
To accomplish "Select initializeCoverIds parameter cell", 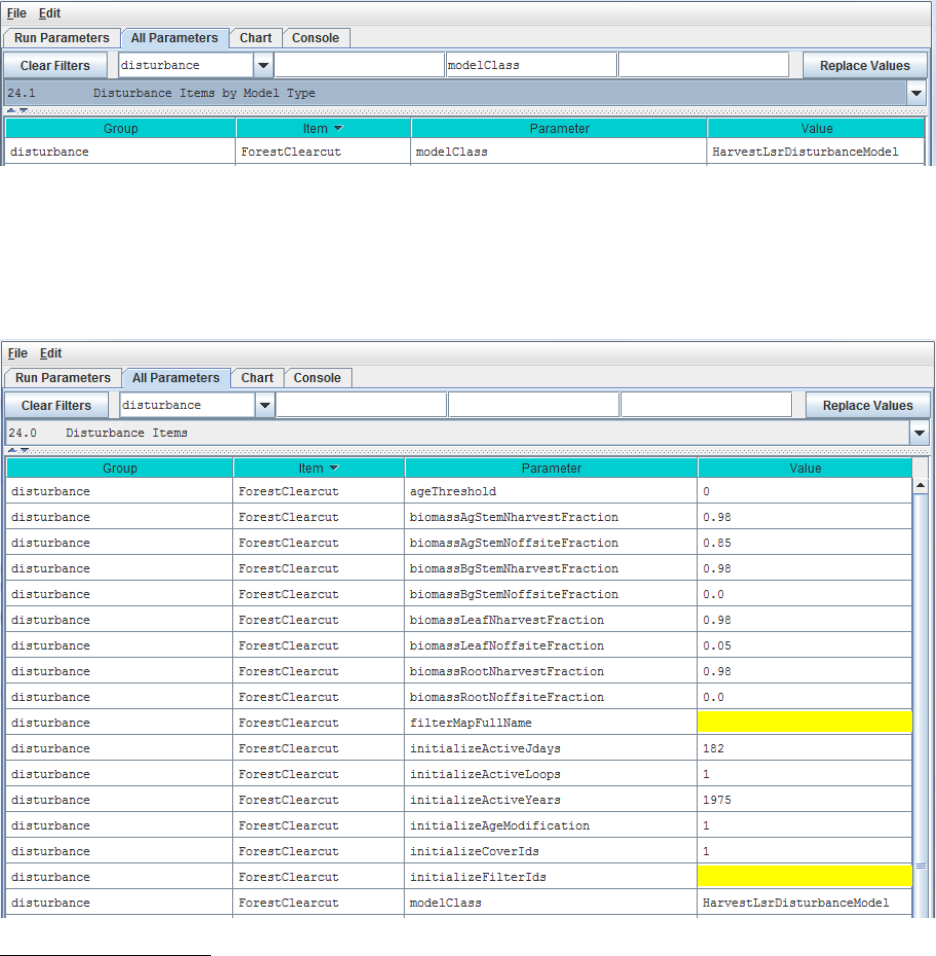I will 551,851.
